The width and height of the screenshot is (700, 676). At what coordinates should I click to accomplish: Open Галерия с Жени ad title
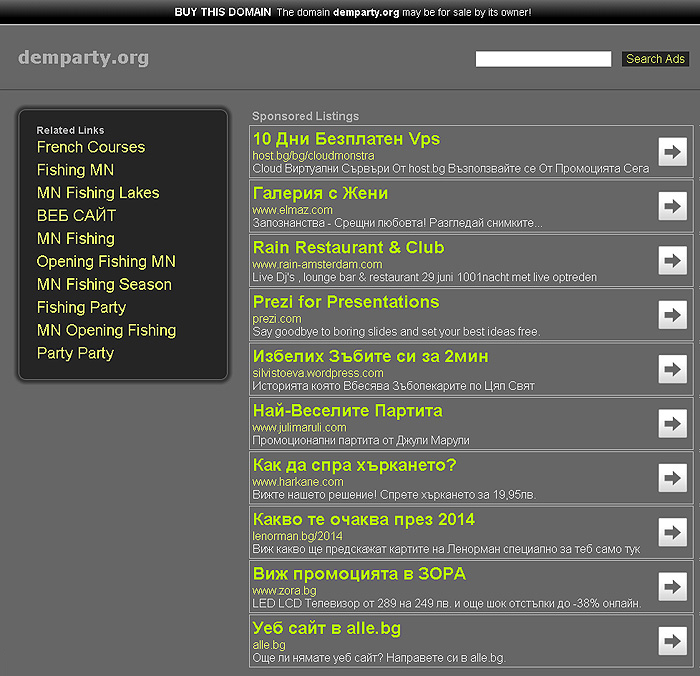point(320,193)
